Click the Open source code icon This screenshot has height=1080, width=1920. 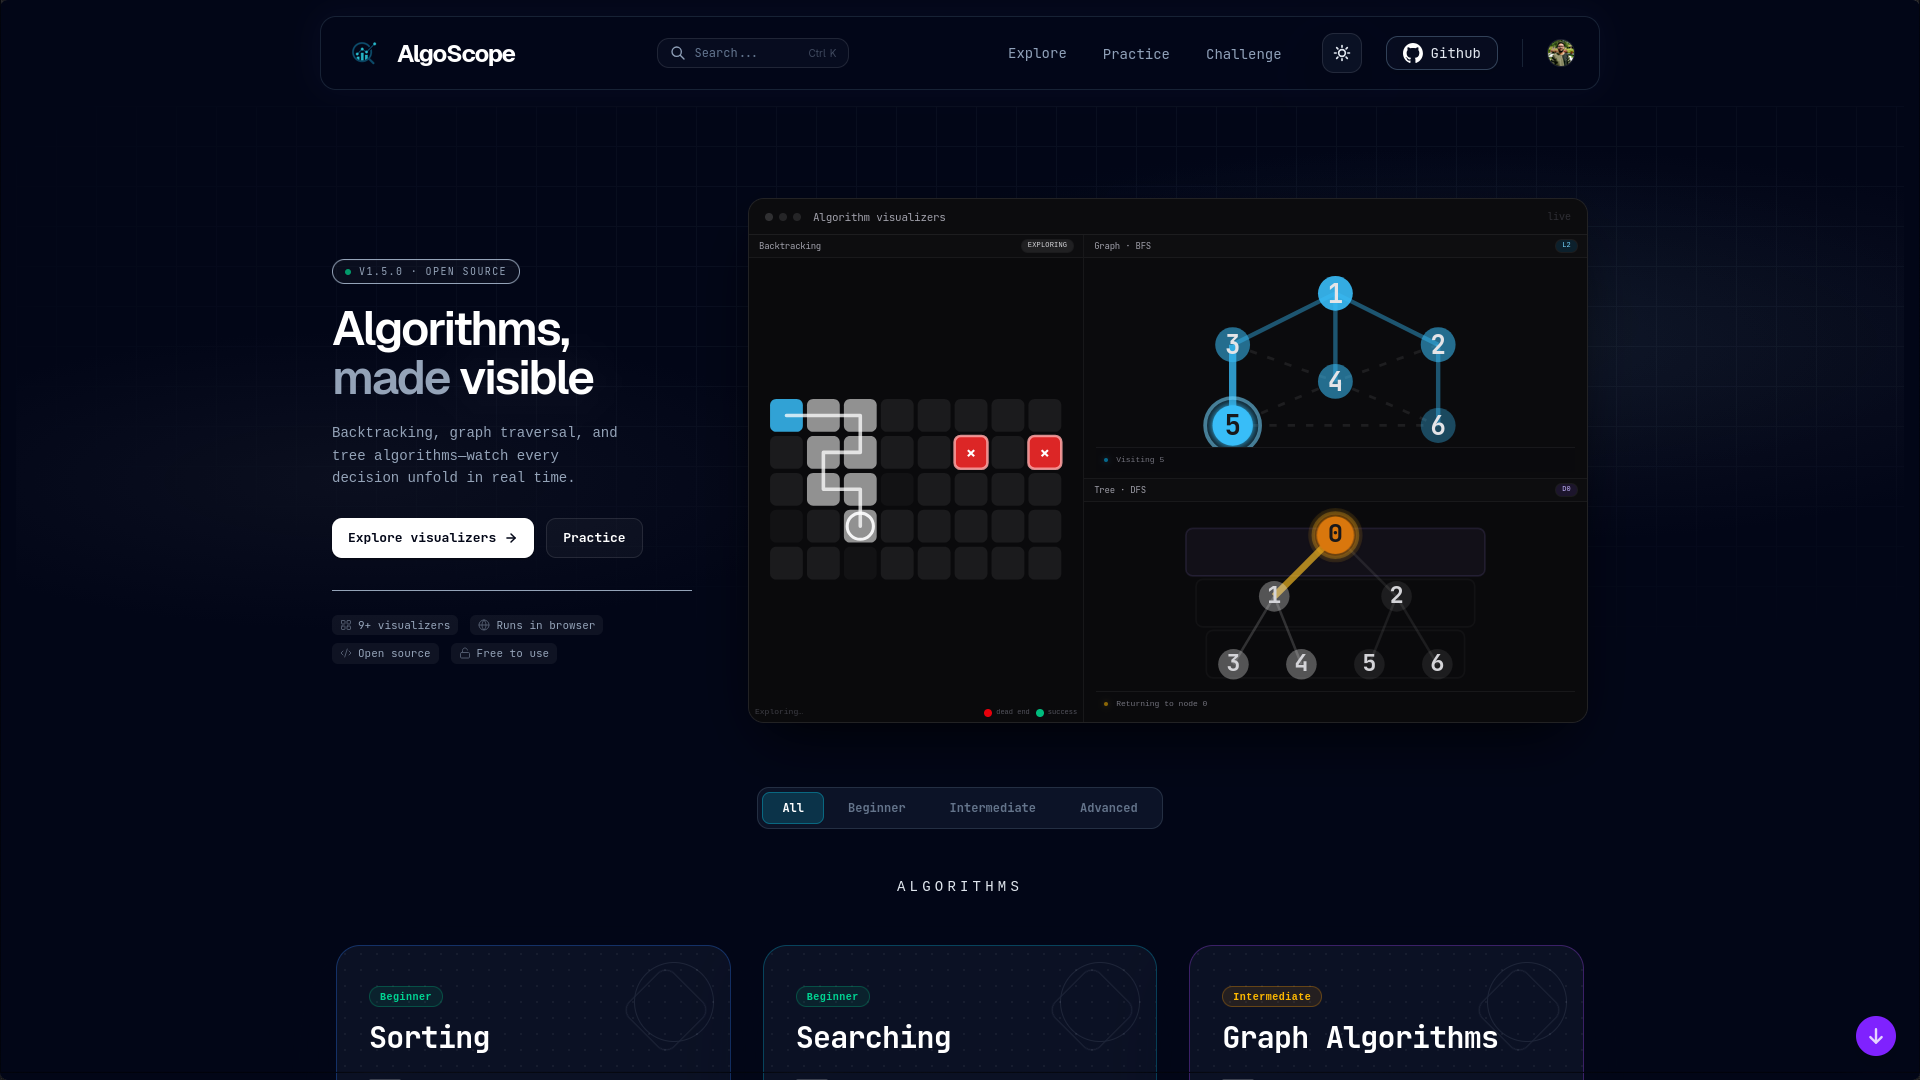click(x=346, y=653)
